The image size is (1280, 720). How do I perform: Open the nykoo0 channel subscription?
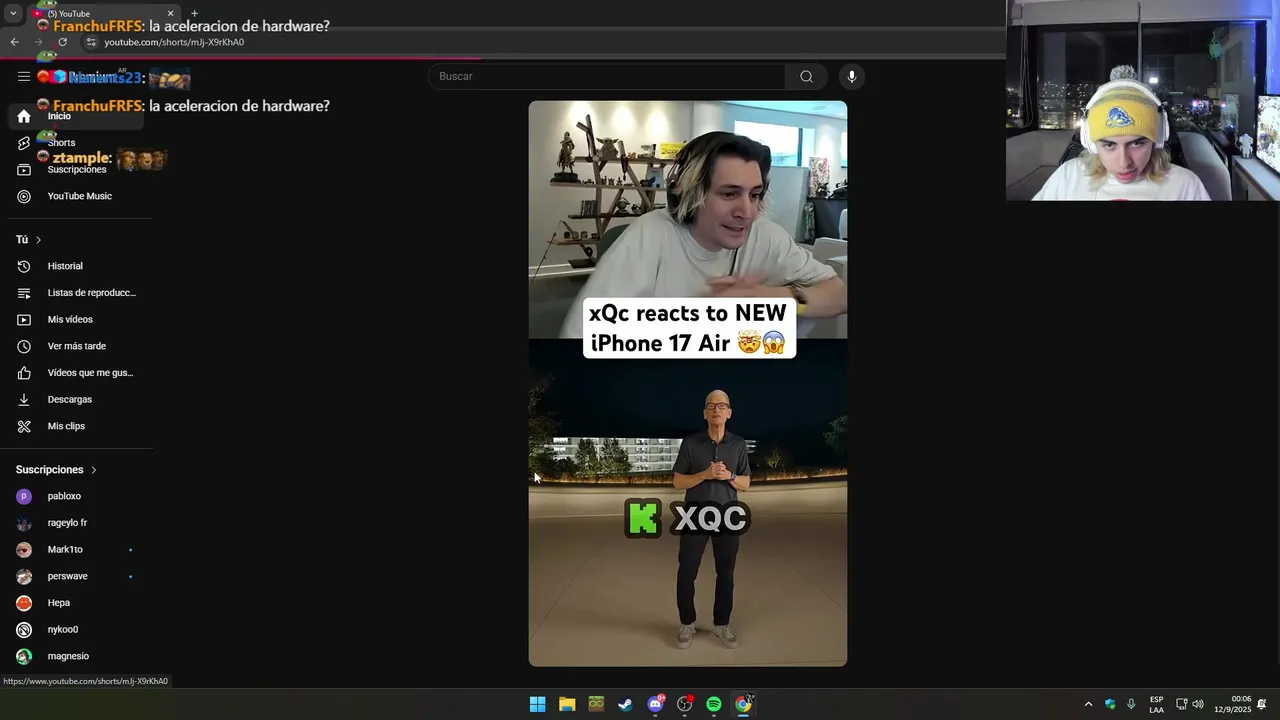point(76,630)
